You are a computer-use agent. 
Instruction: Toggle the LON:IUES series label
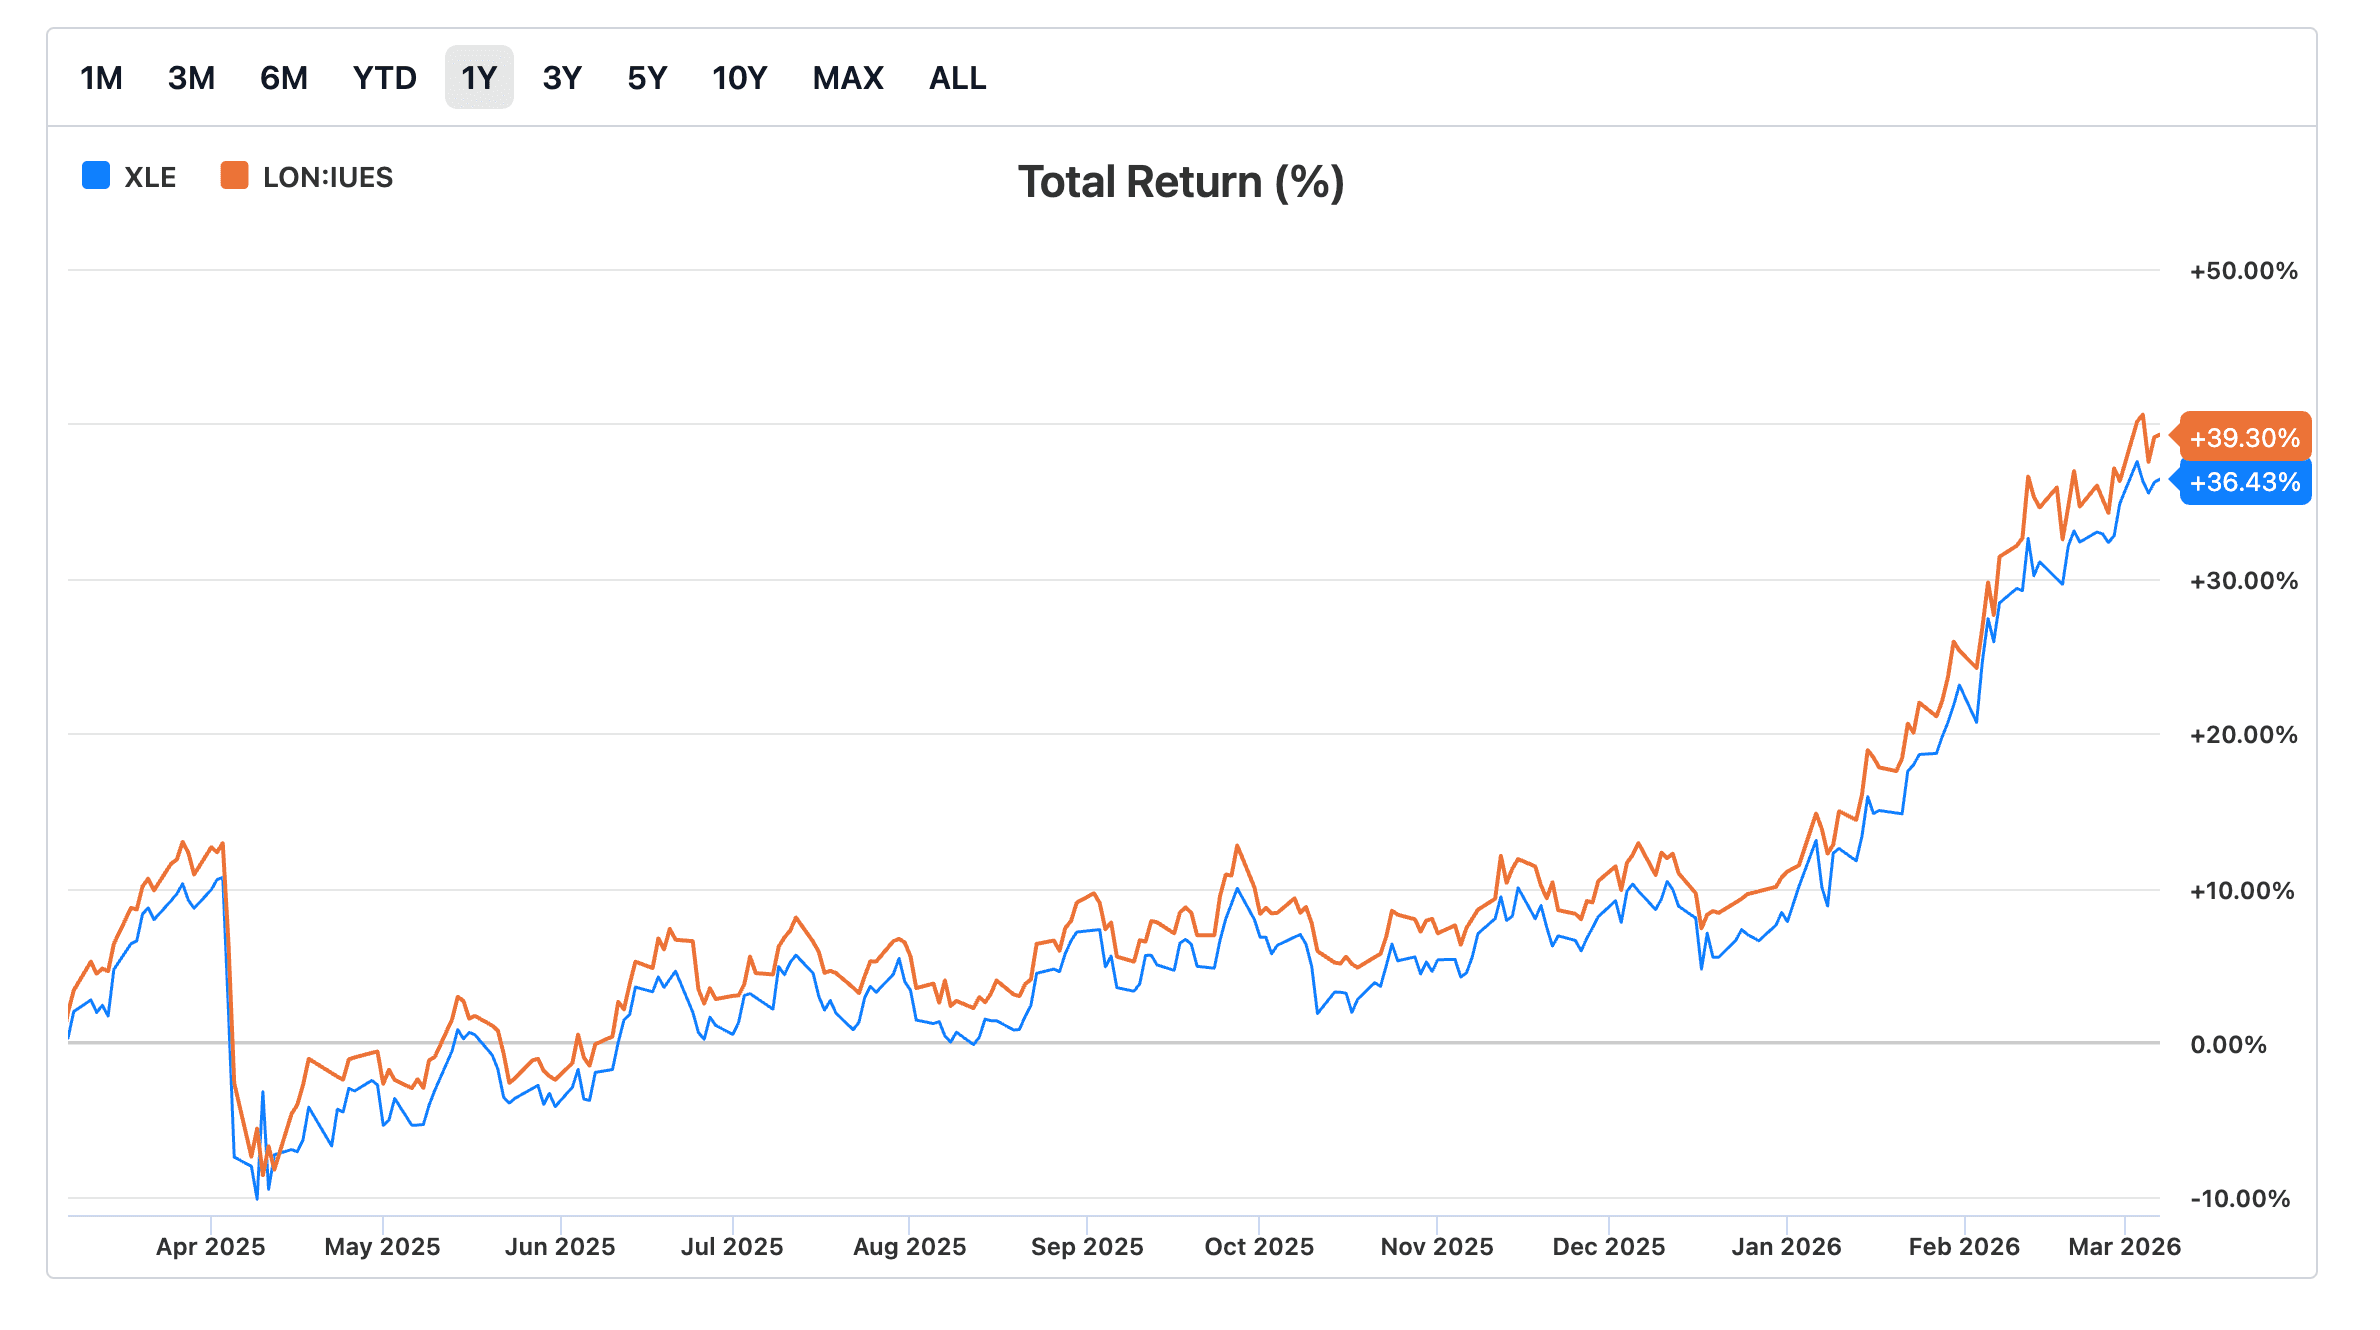point(328,178)
